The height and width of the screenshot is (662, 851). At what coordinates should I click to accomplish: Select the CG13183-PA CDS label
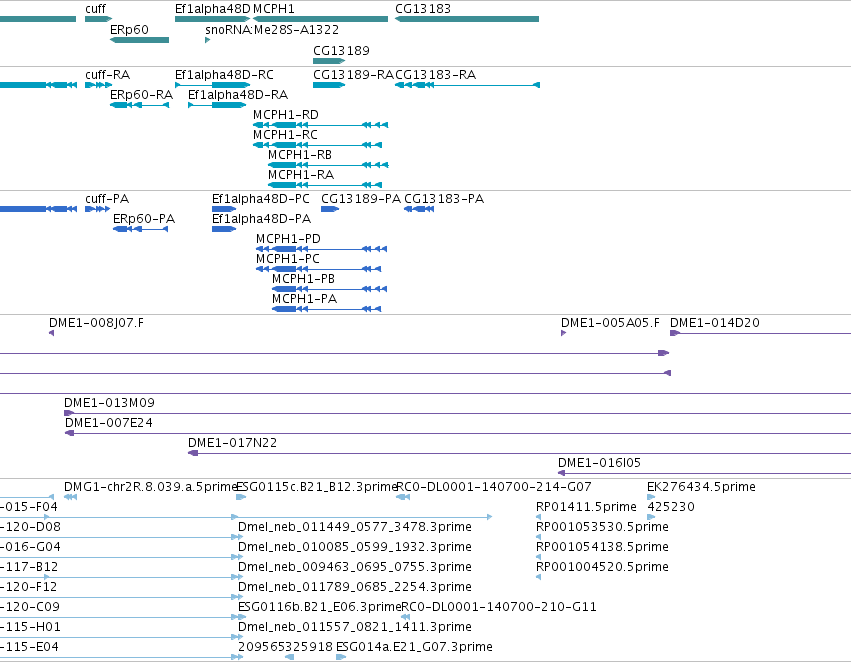(444, 199)
